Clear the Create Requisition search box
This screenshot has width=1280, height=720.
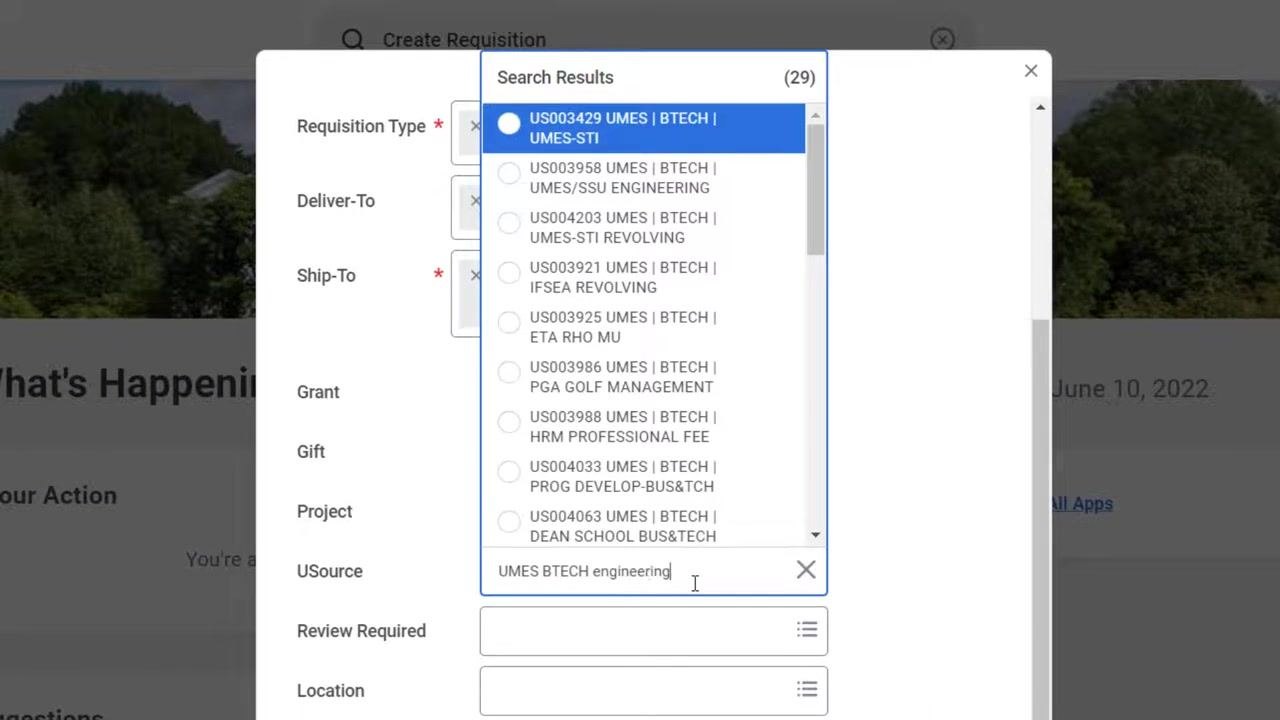pos(942,39)
